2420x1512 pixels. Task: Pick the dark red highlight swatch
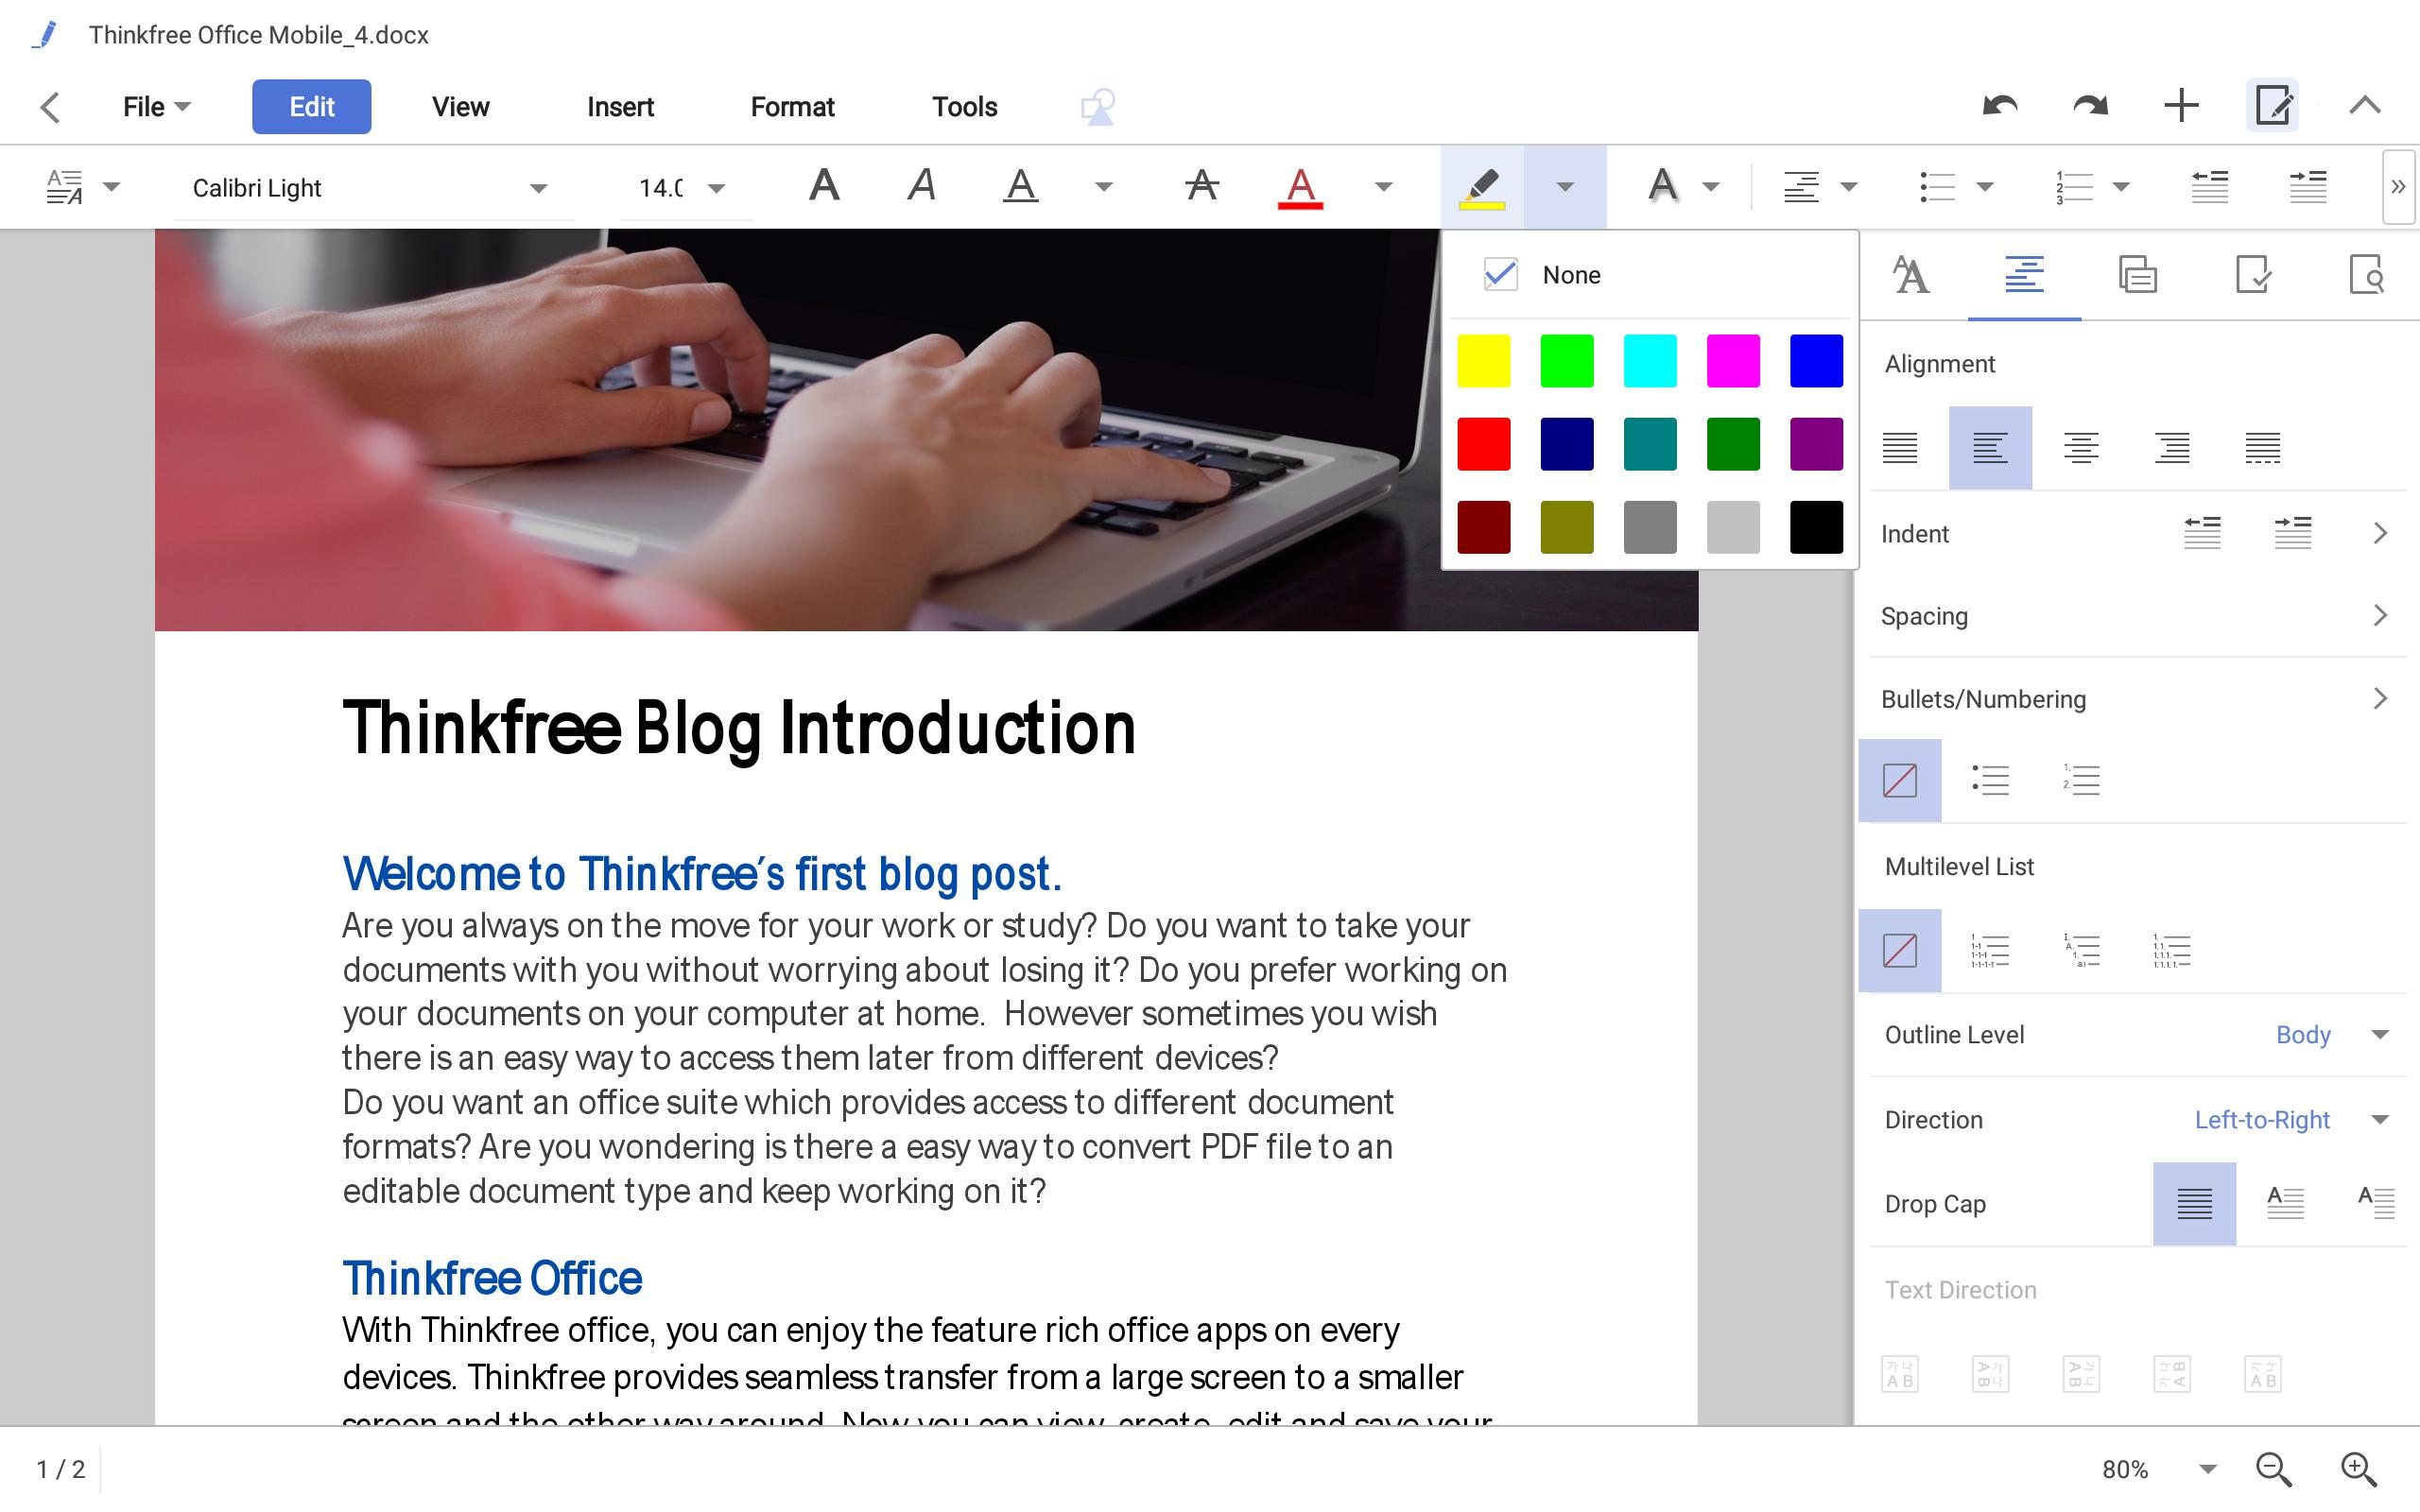coord(1483,527)
